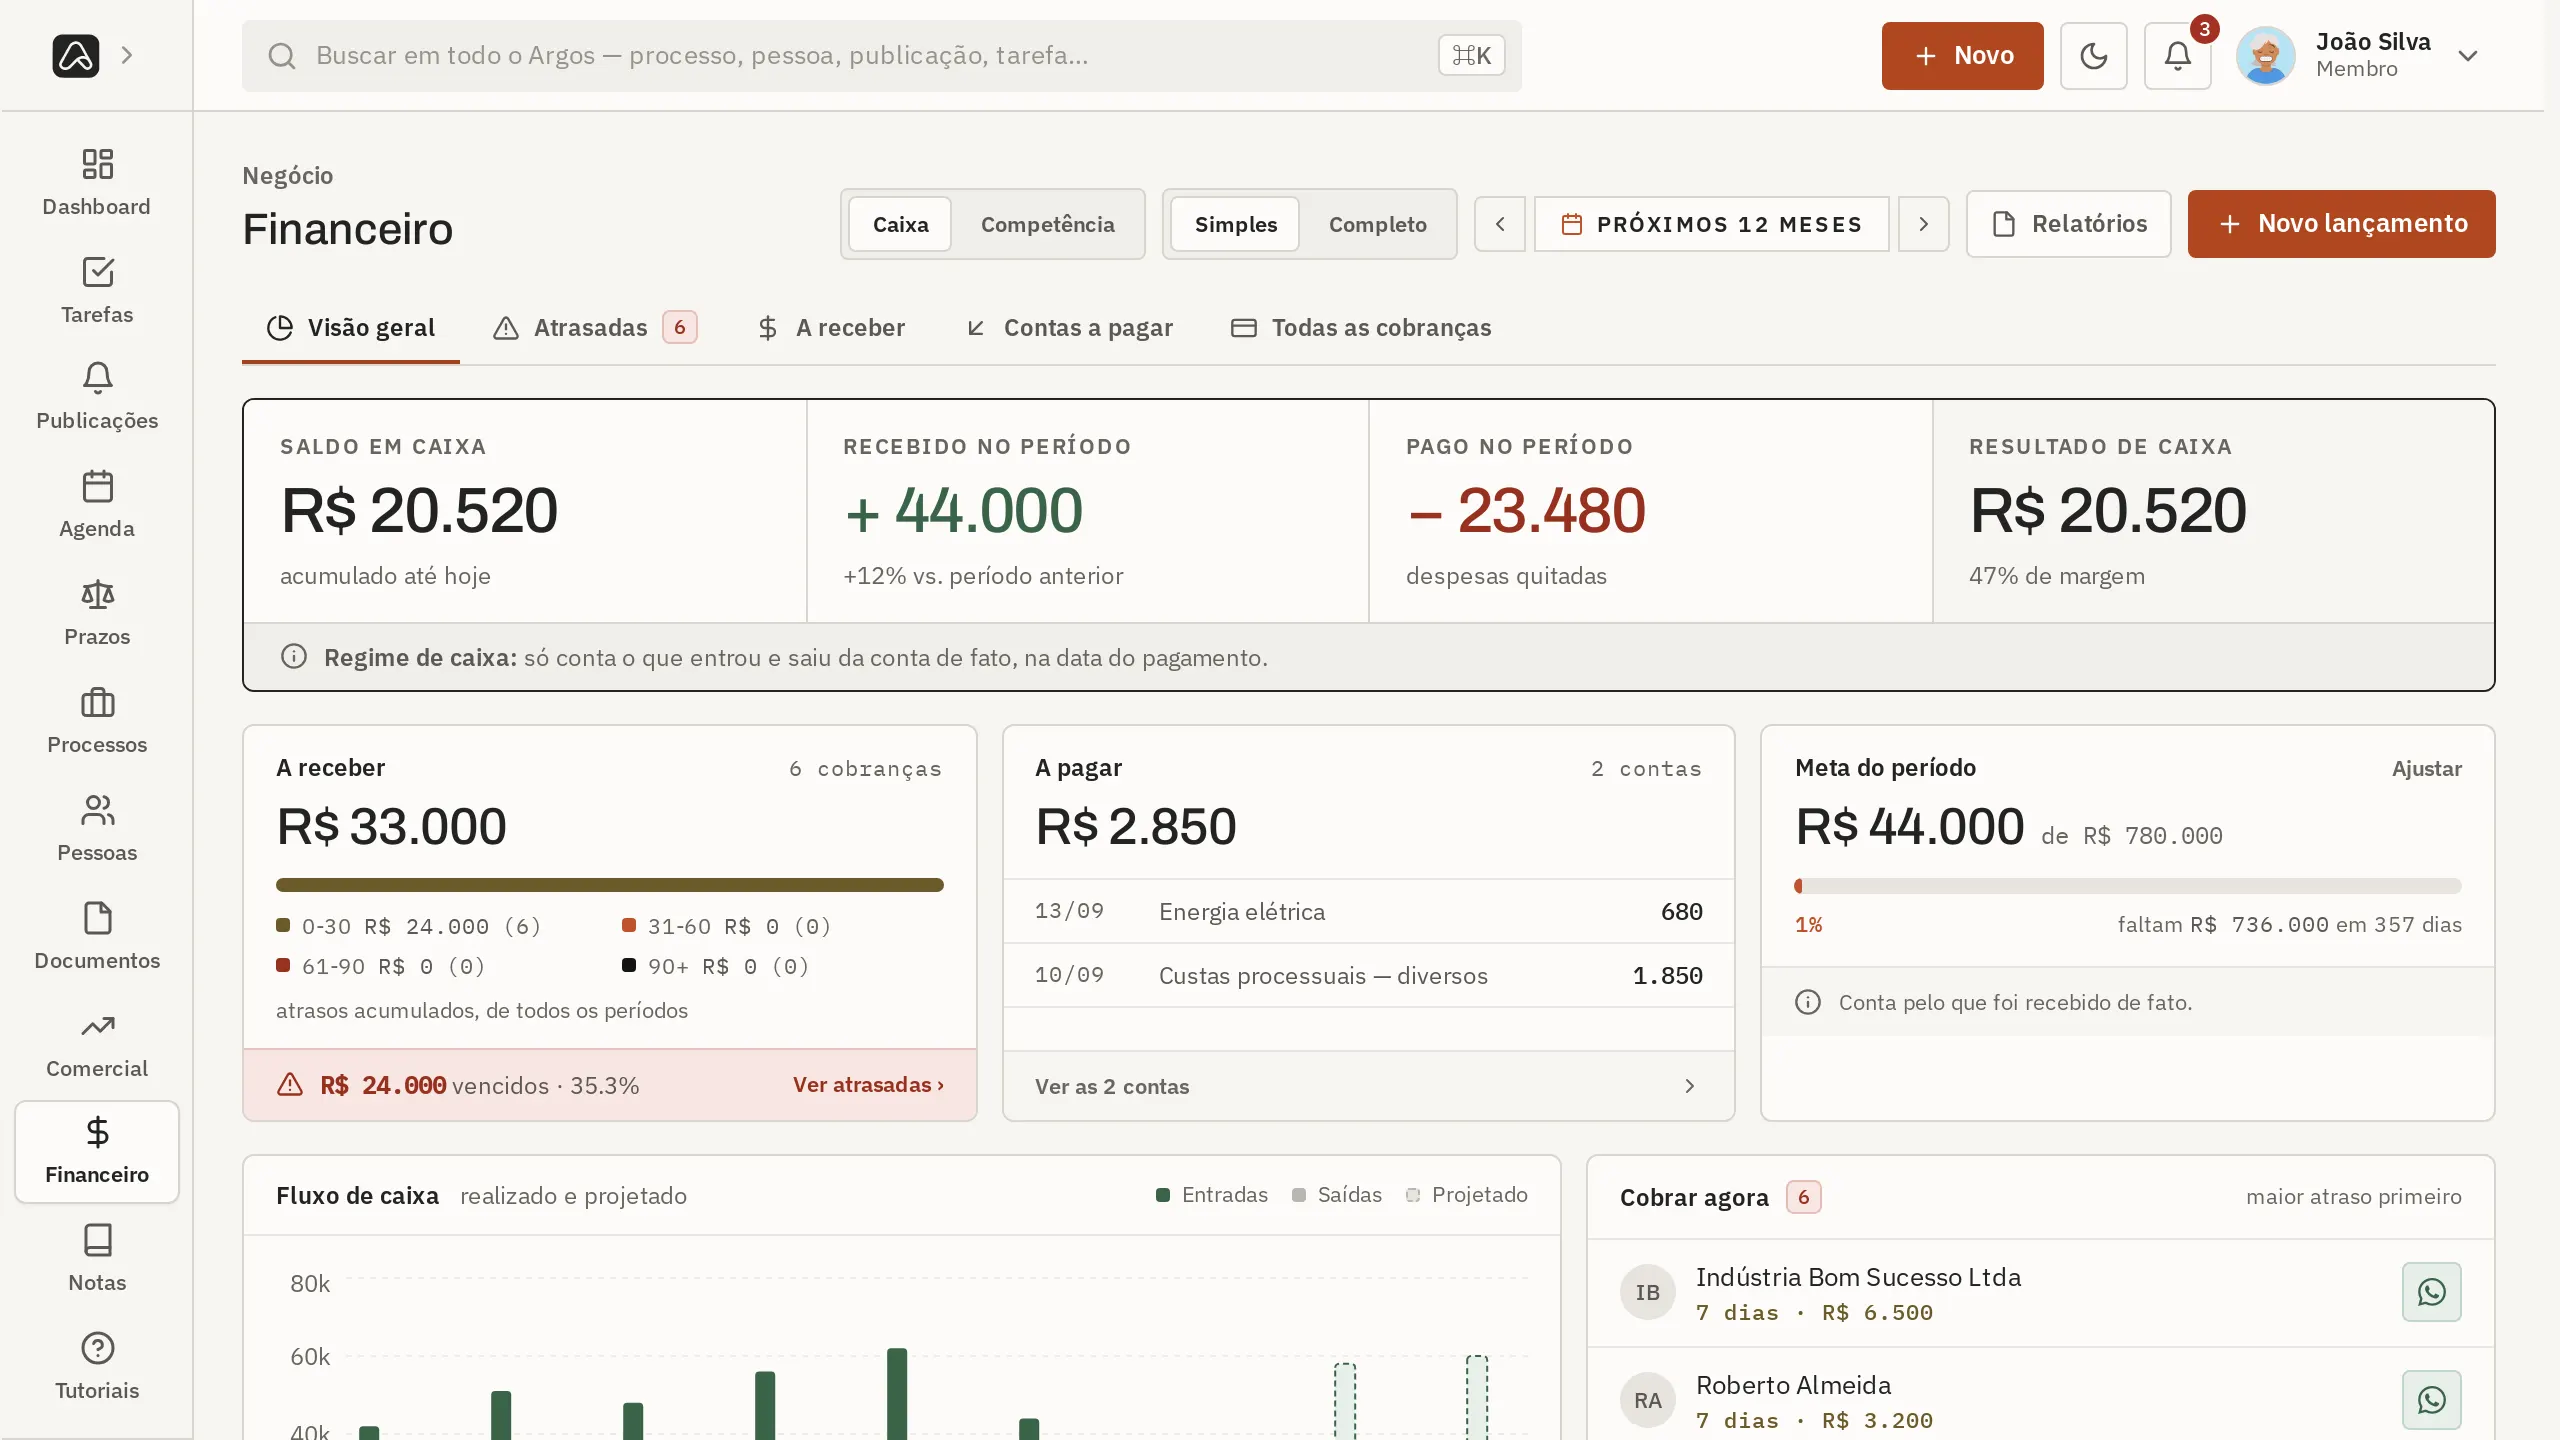2560x1440 pixels.
Task: Open Tarefas in the sidebar
Action: (97, 290)
